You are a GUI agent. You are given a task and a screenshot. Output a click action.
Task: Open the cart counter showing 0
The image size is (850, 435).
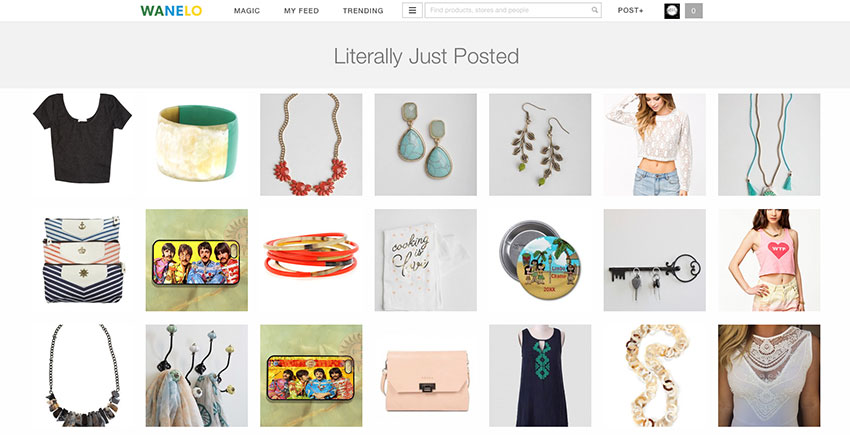point(693,11)
